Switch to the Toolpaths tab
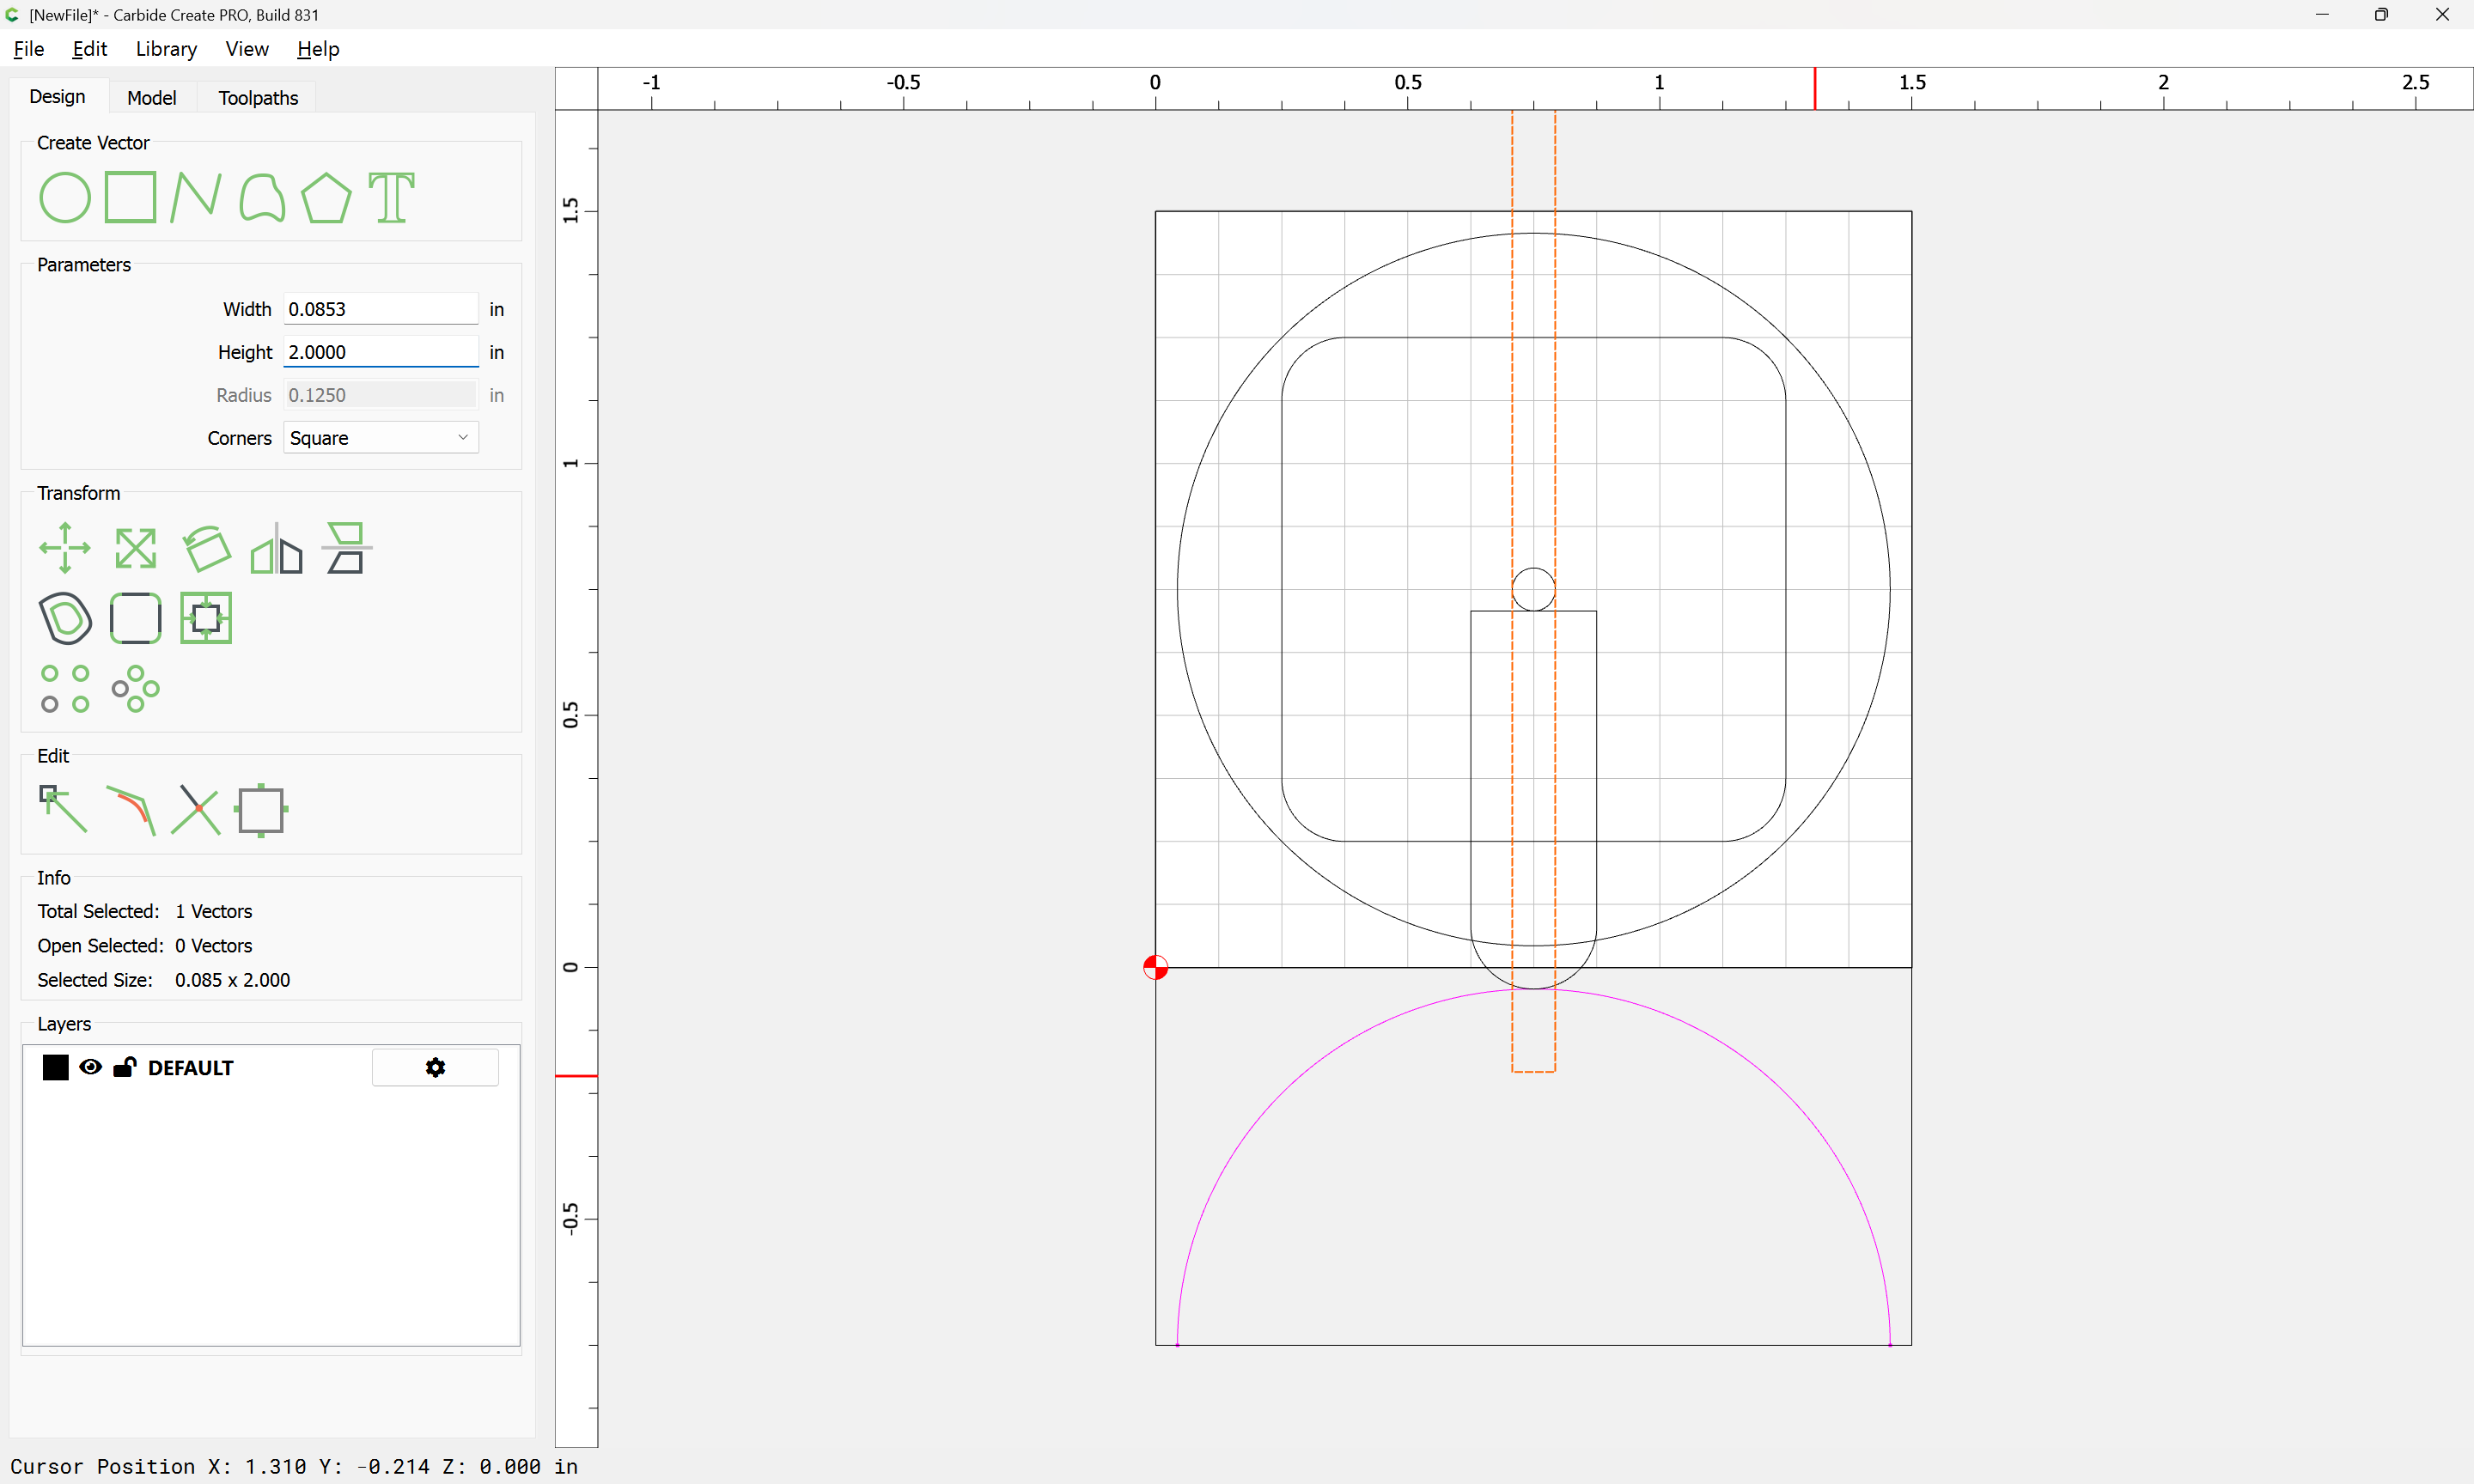Screen dimensions: 2474x1484 pyautogui.click(x=258, y=98)
